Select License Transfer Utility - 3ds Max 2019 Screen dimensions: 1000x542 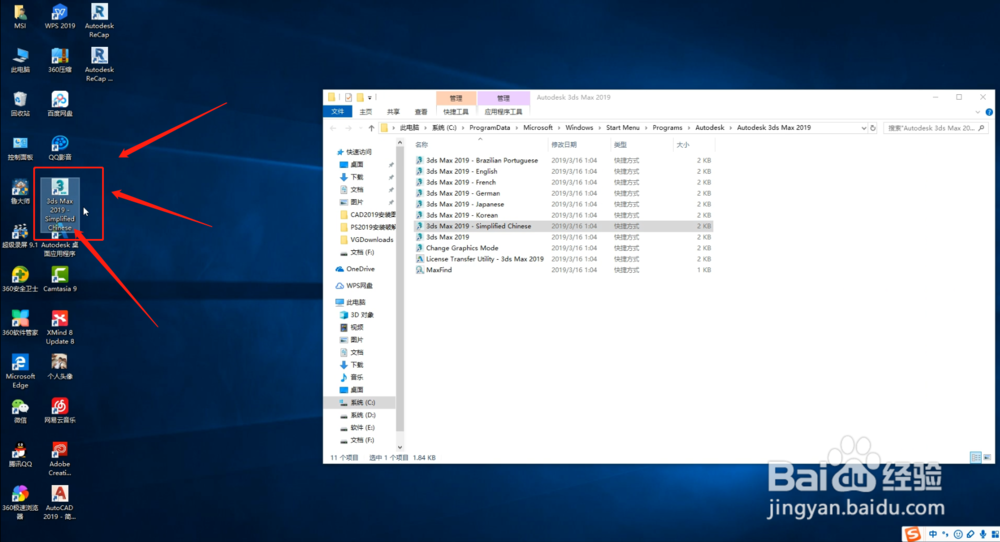click(485, 259)
